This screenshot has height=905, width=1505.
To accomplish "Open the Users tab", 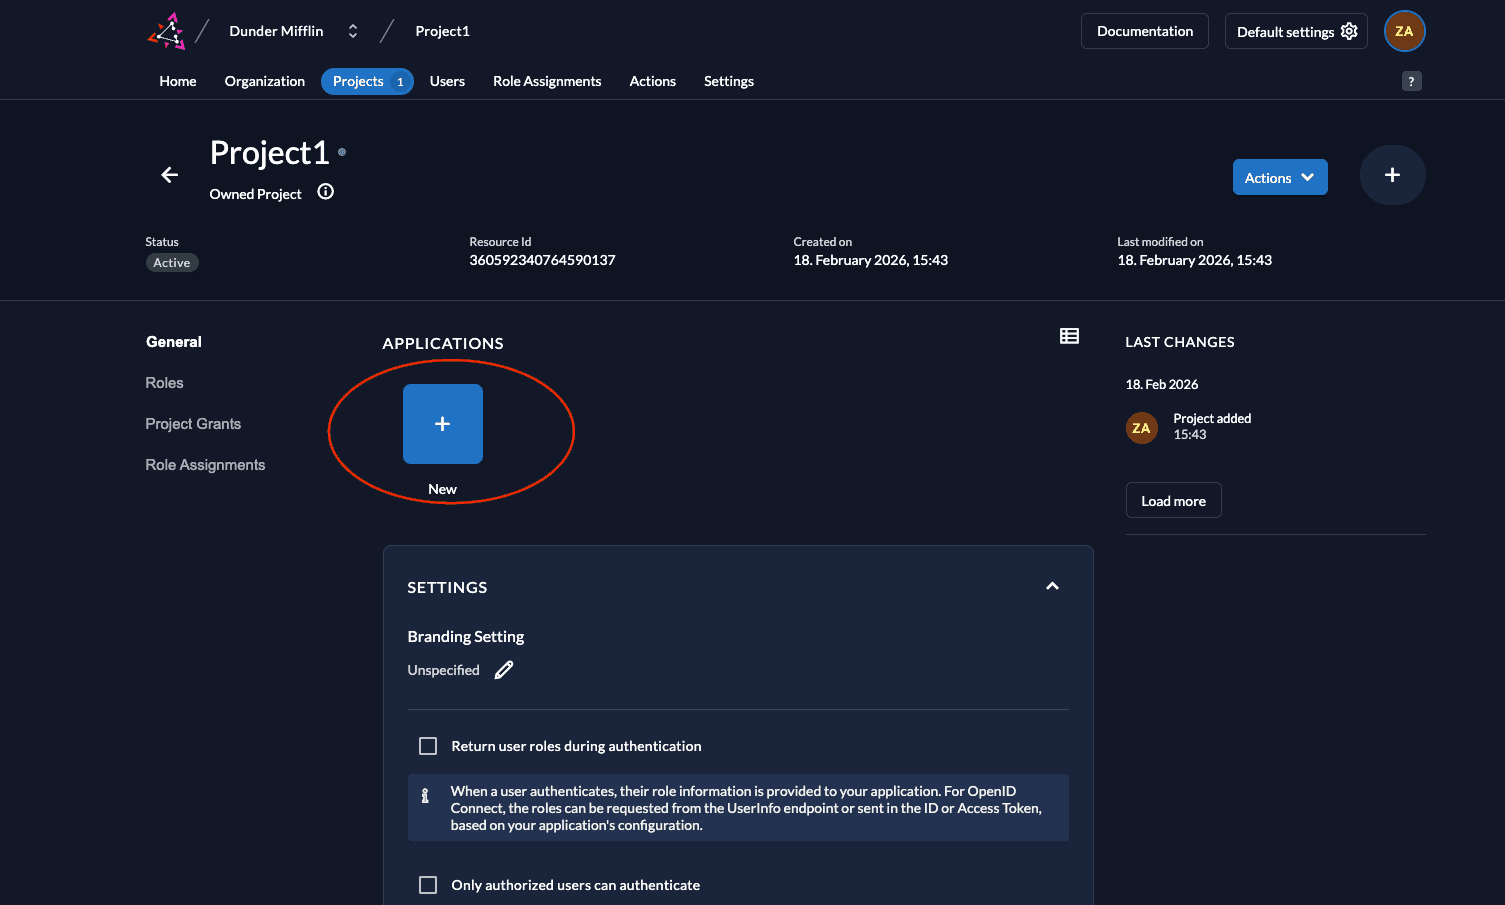I will [x=447, y=81].
